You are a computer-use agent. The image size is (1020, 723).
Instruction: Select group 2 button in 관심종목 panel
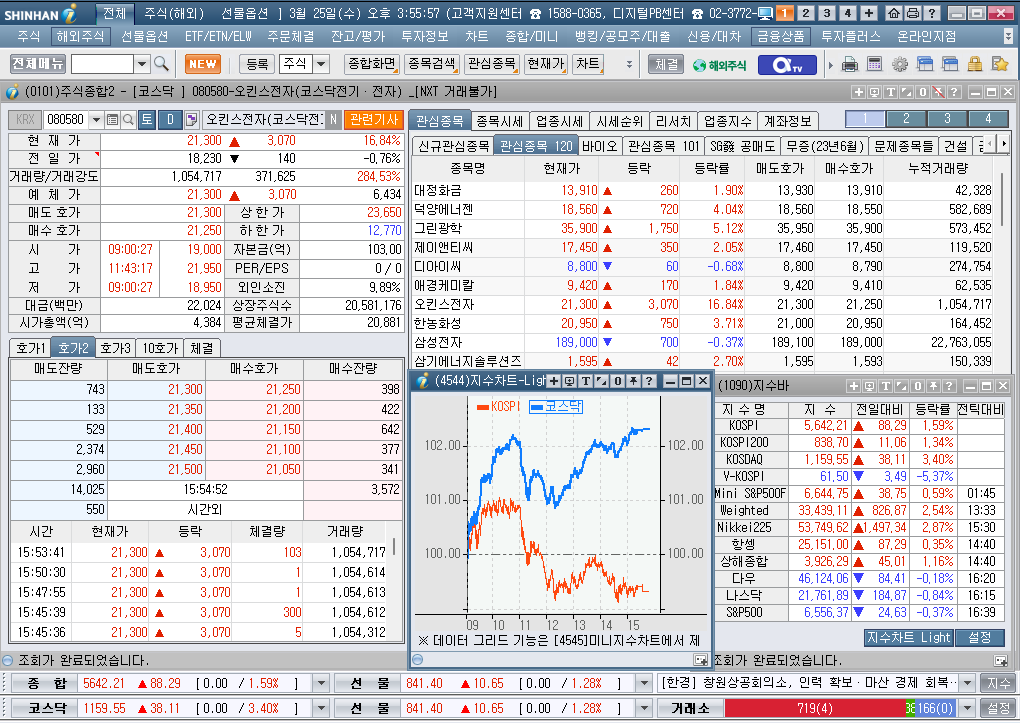(x=906, y=119)
